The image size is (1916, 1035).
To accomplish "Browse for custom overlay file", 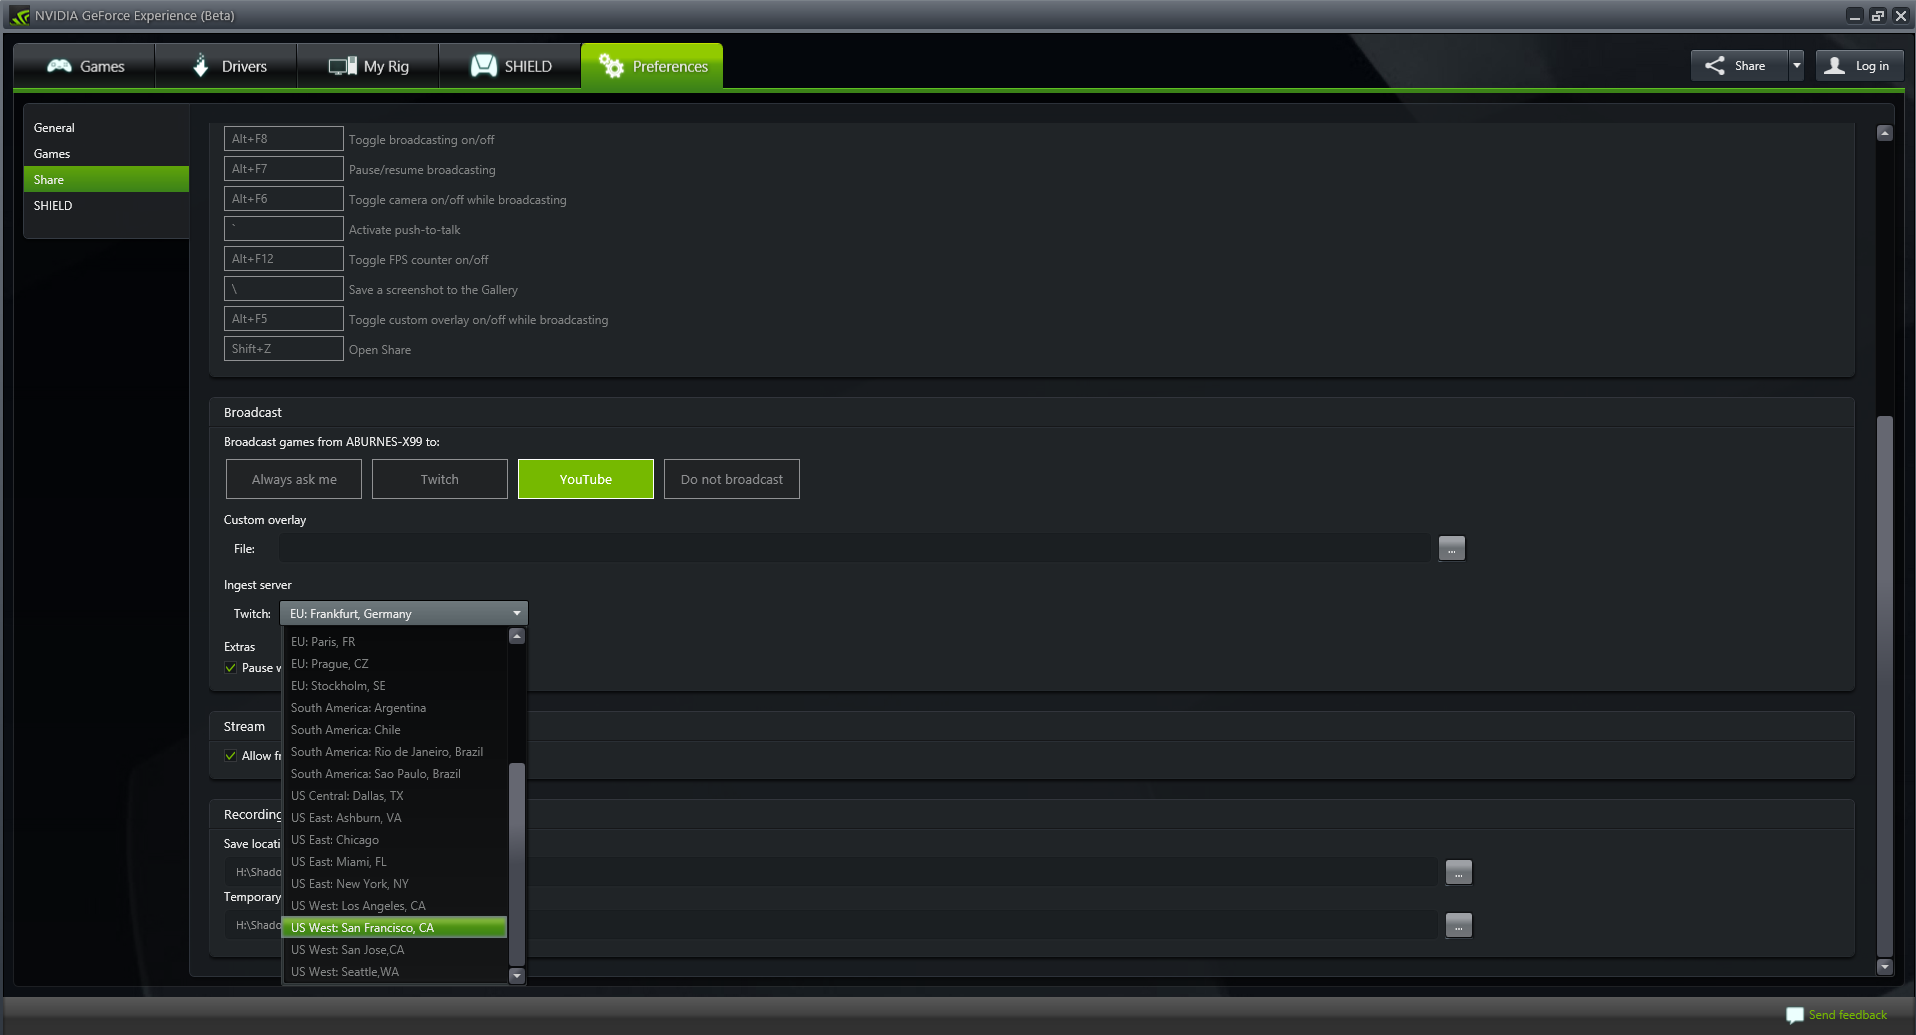I will [x=1452, y=548].
